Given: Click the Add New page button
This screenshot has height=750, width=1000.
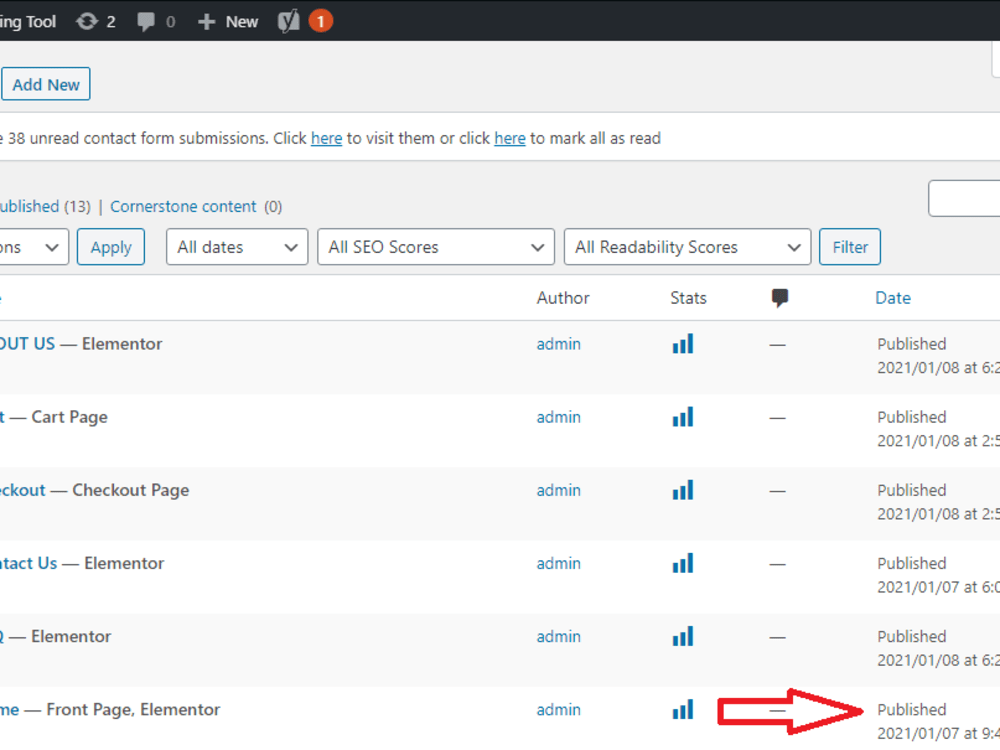Looking at the screenshot, I should (x=46, y=84).
